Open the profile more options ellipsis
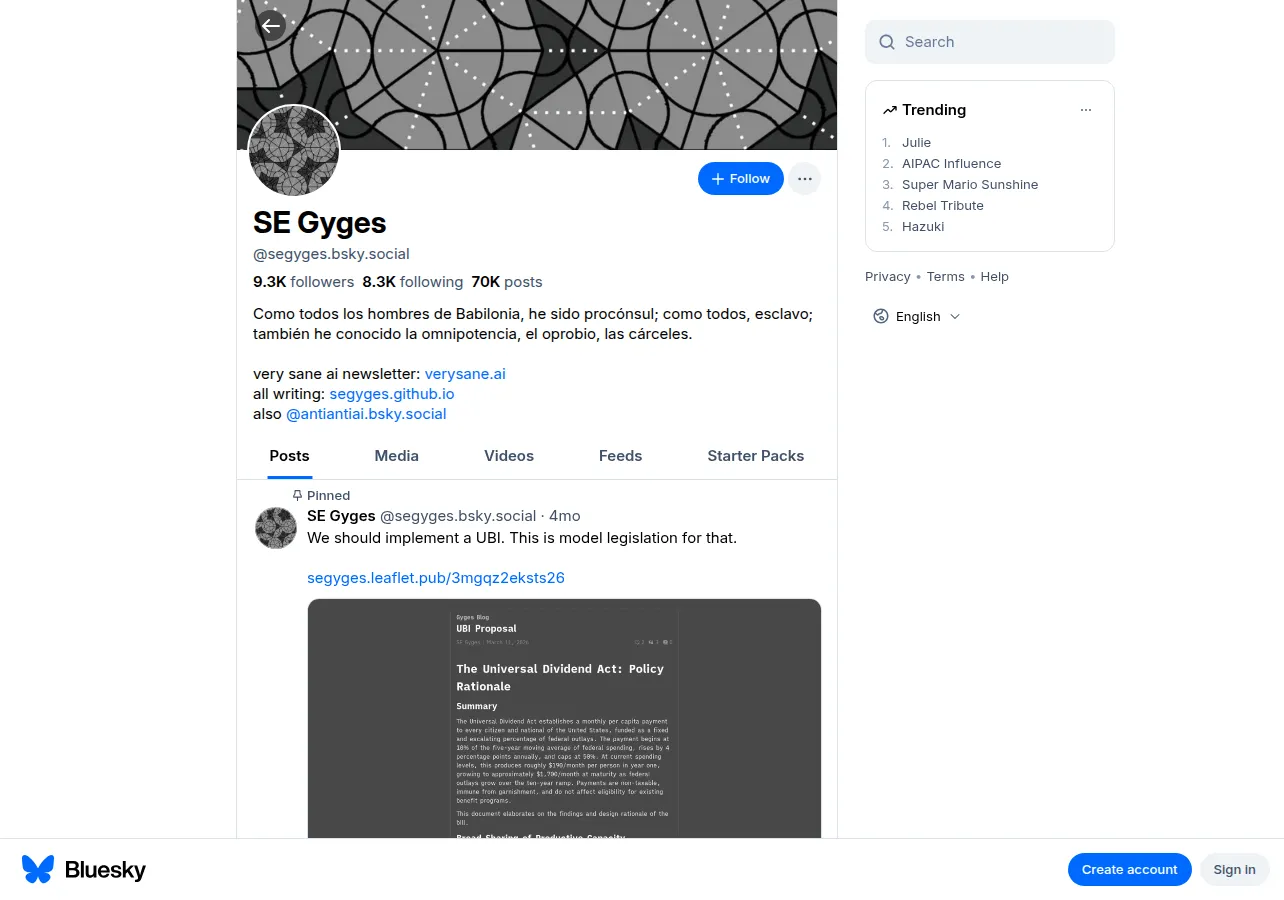This screenshot has height=900, width=1284. tap(805, 179)
